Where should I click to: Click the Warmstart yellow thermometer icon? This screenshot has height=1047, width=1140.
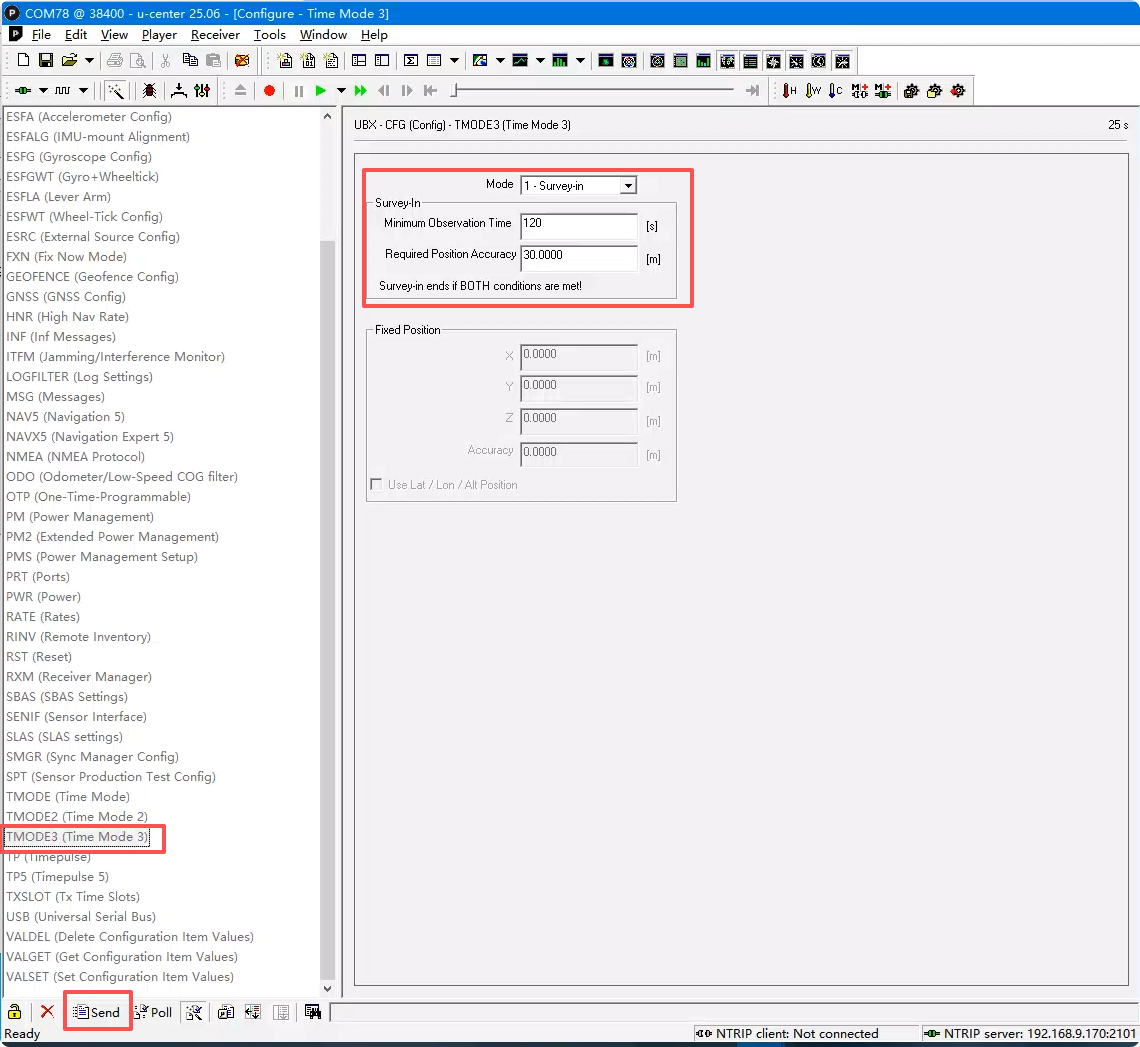[813, 91]
